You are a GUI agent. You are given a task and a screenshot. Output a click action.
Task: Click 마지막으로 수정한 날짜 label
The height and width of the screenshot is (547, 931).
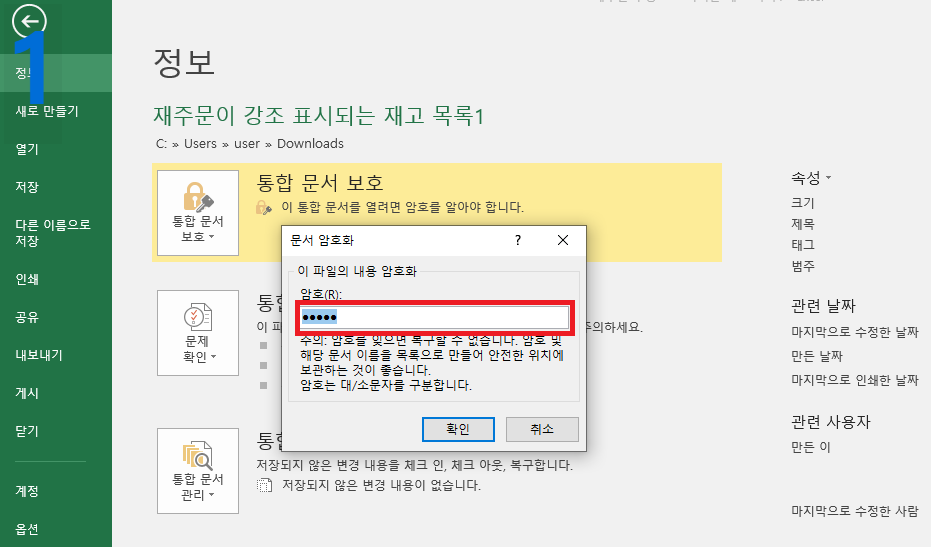coord(854,332)
